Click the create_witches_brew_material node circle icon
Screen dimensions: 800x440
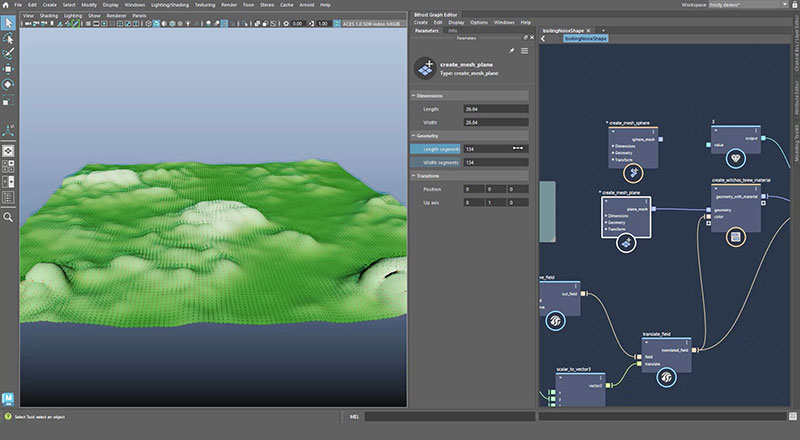[x=735, y=237]
